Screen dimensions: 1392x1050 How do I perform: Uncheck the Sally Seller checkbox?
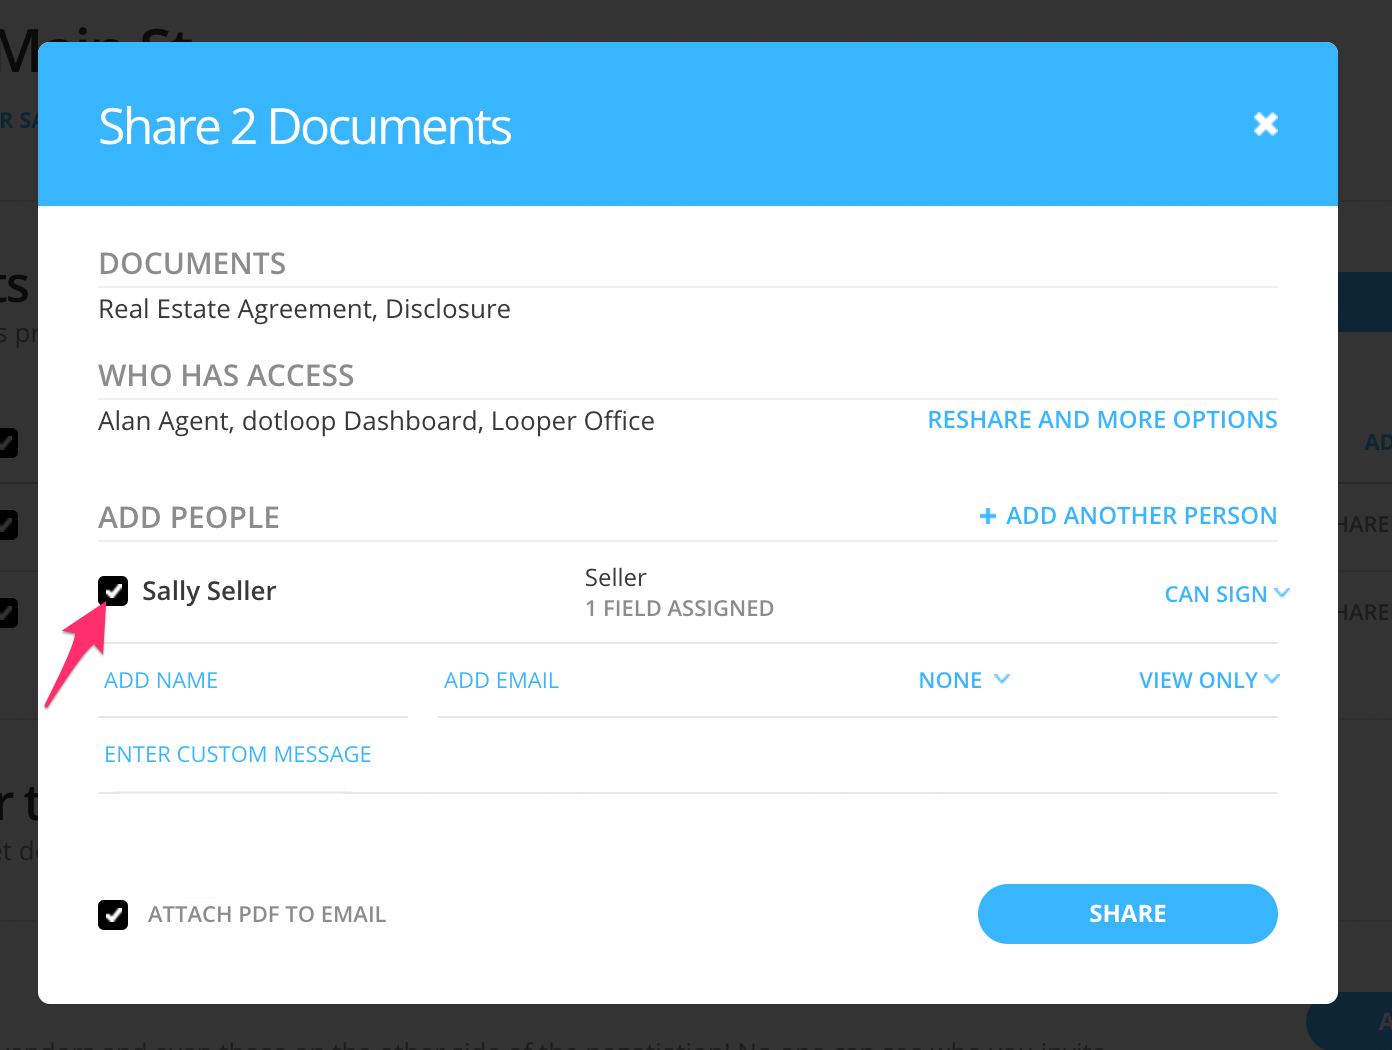click(113, 591)
